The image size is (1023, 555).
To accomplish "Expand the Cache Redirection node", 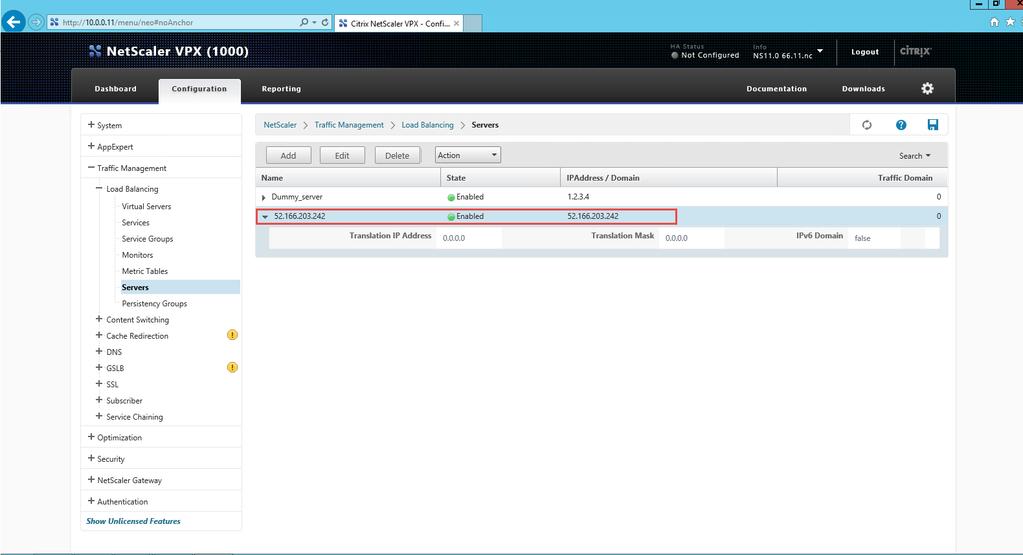I will point(99,335).
